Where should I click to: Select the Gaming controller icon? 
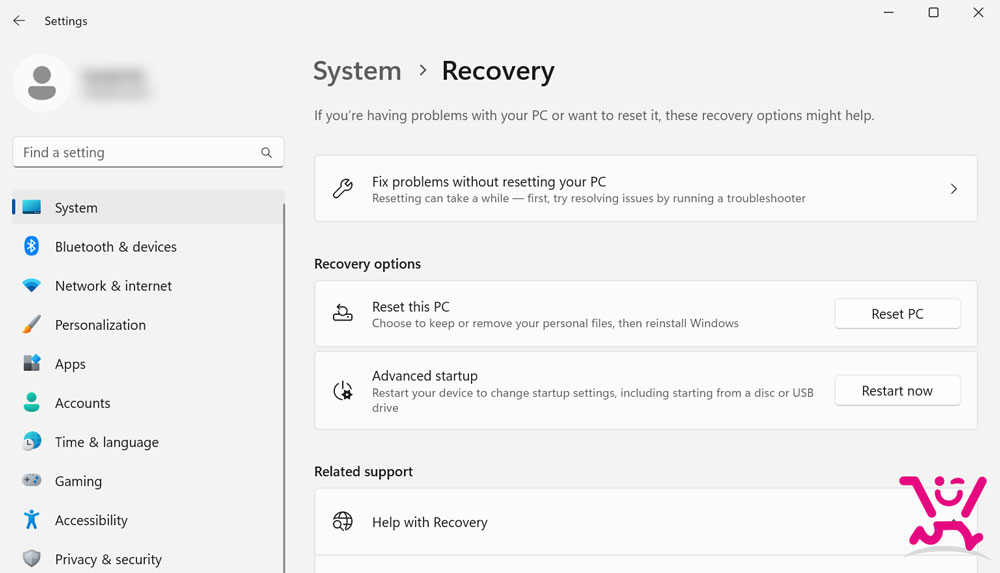(x=31, y=480)
